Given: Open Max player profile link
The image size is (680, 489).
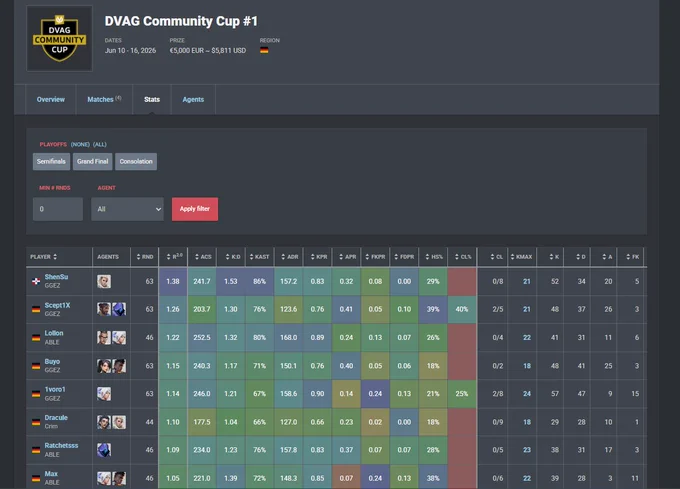Looking at the screenshot, I should (51, 474).
